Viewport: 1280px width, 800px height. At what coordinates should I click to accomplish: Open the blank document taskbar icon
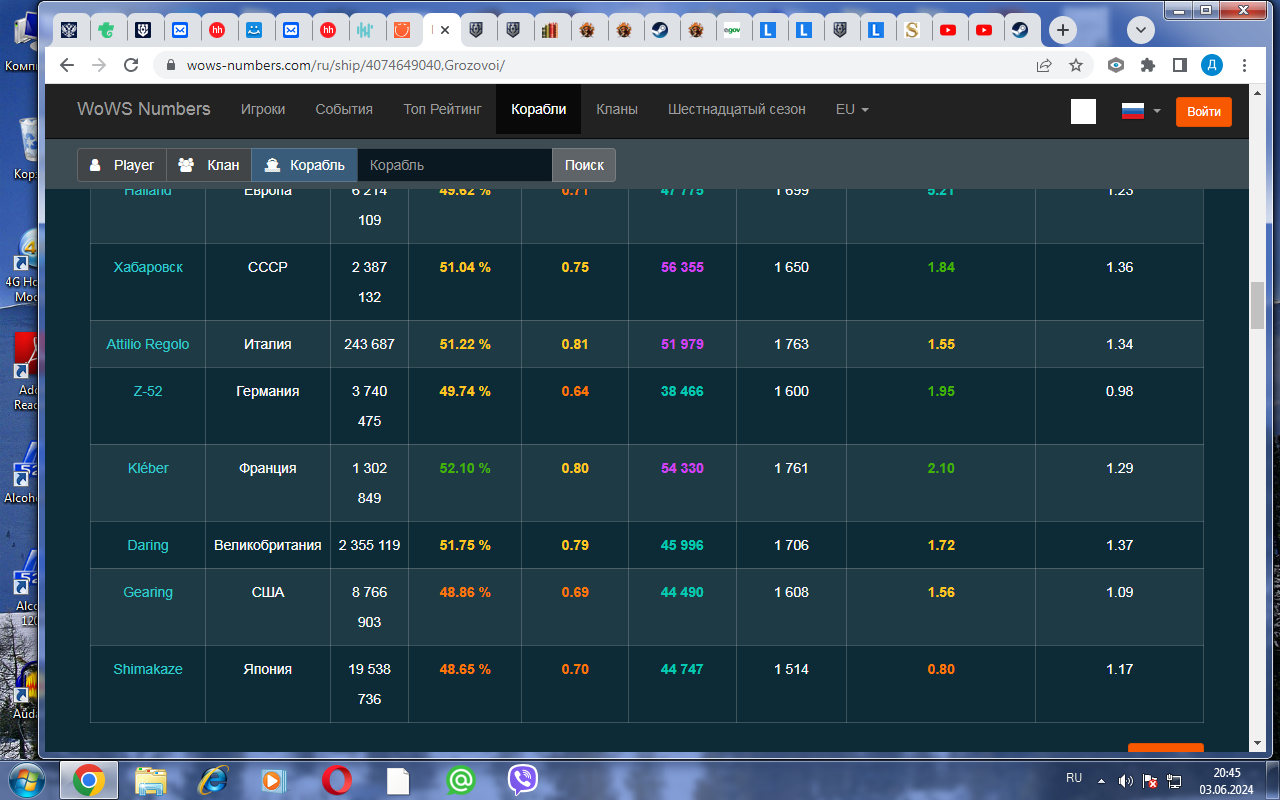pos(398,780)
